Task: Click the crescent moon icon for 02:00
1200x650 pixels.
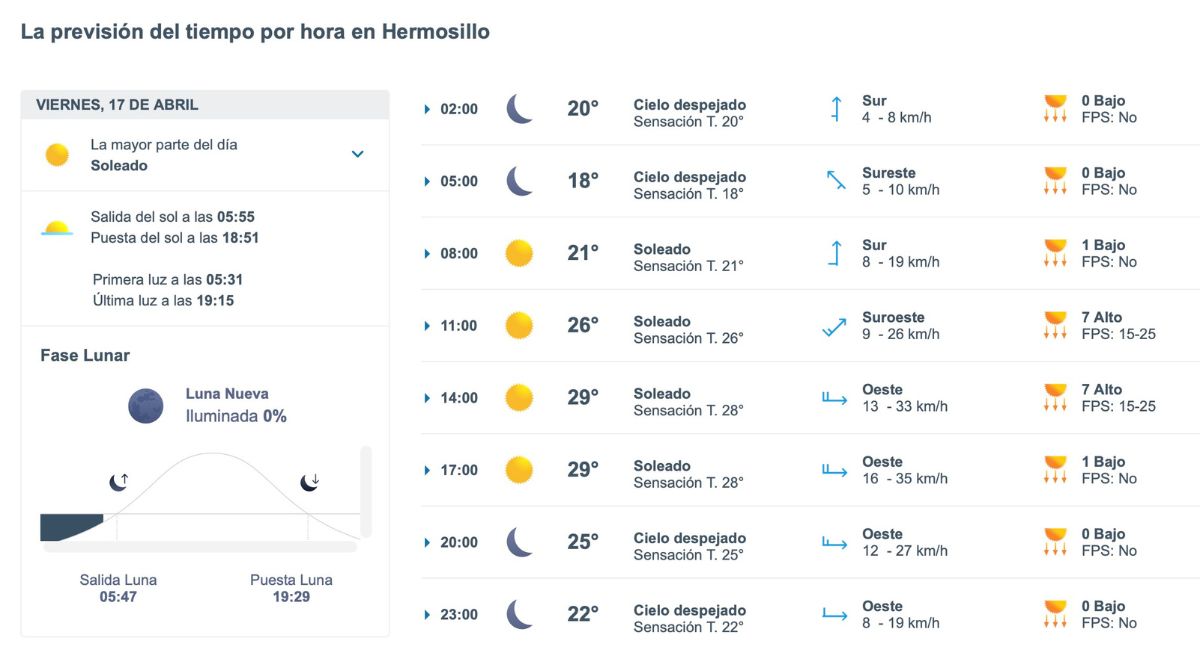Action: 519,108
